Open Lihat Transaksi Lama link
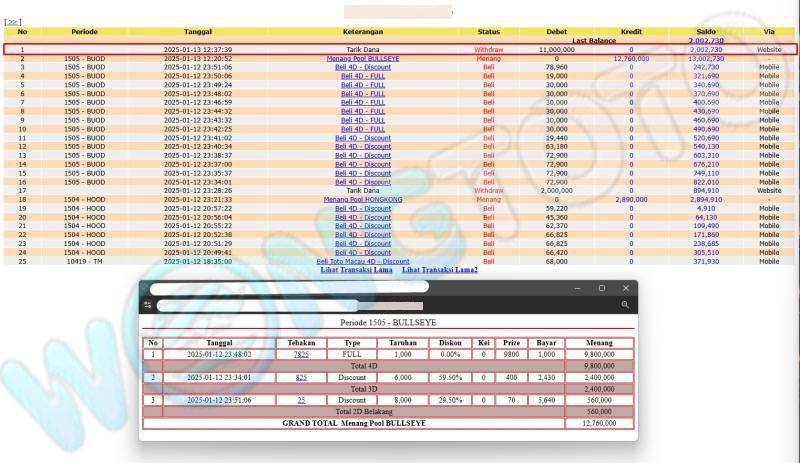800x463 pixels. coord(354,270)
